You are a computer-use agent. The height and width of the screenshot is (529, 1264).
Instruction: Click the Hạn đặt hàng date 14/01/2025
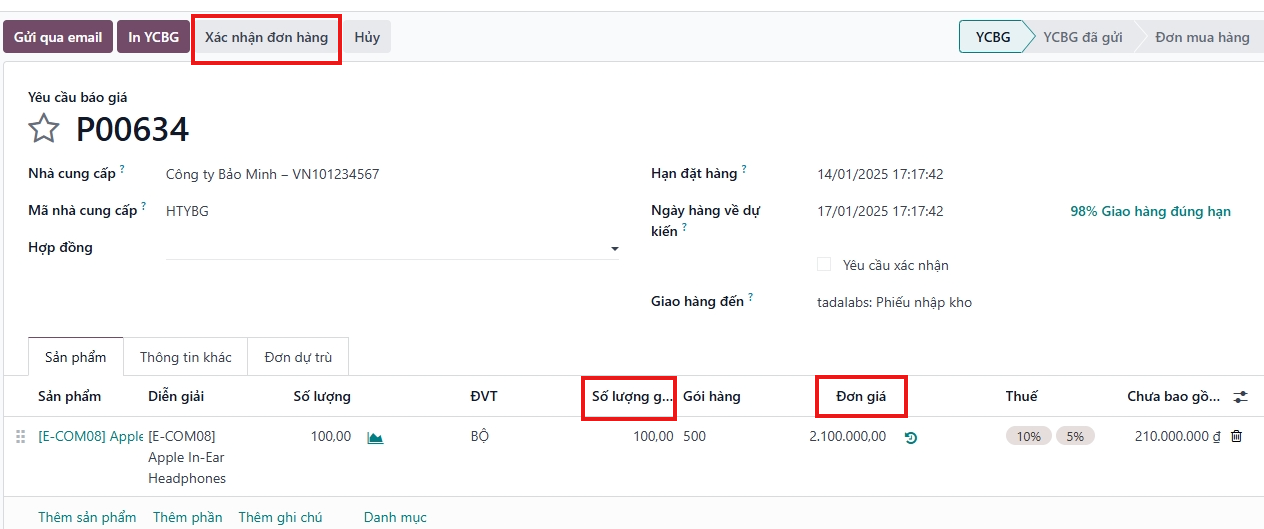[880, 174]
